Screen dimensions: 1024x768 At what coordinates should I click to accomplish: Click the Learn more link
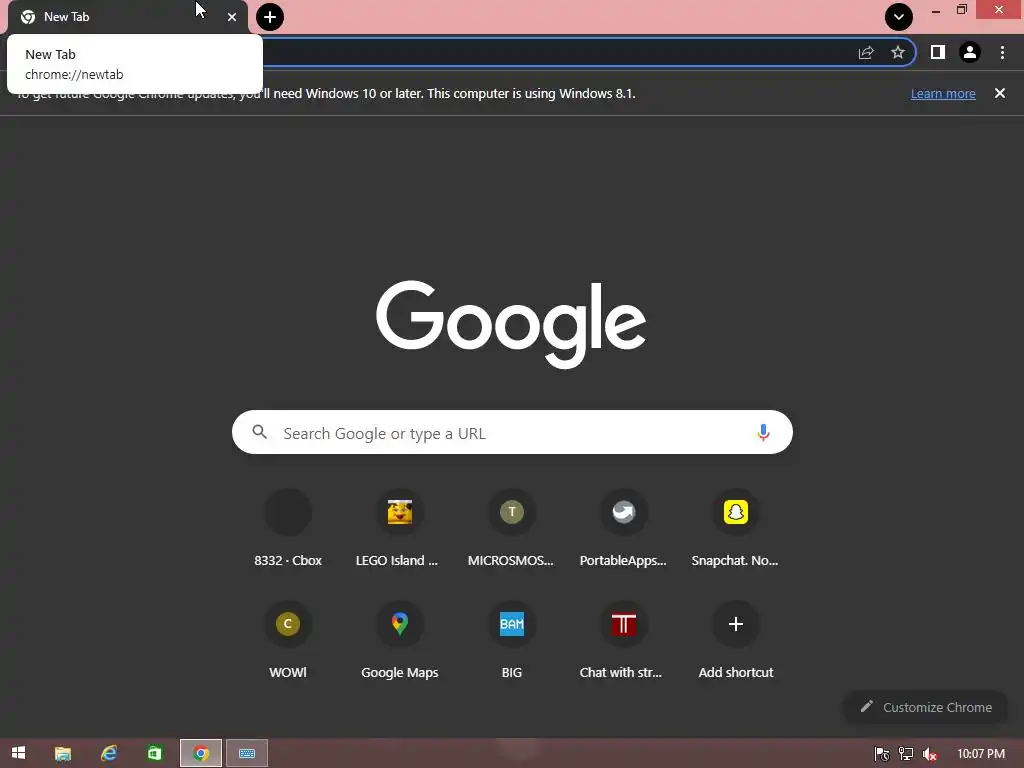click(x=943, y=93)
